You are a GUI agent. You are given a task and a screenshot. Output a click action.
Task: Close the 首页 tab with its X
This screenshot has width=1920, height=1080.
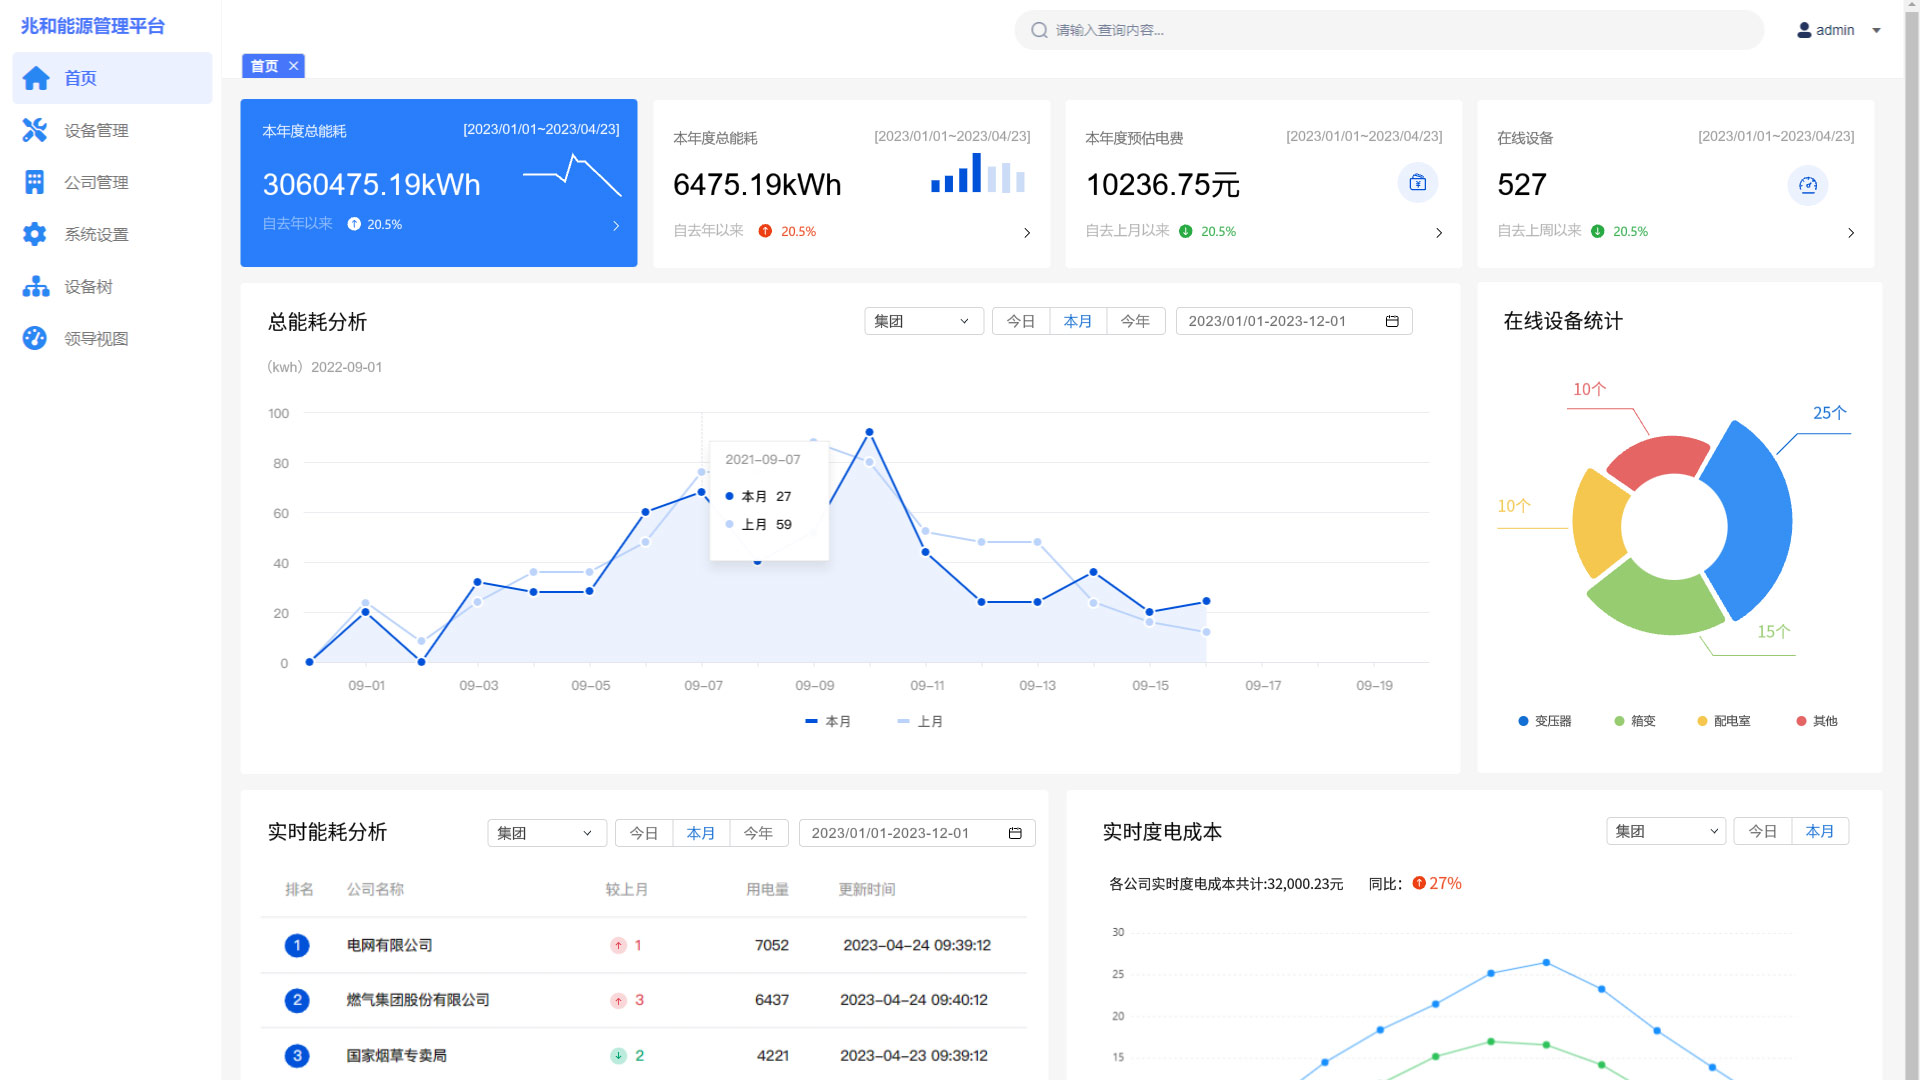point(293,66)
